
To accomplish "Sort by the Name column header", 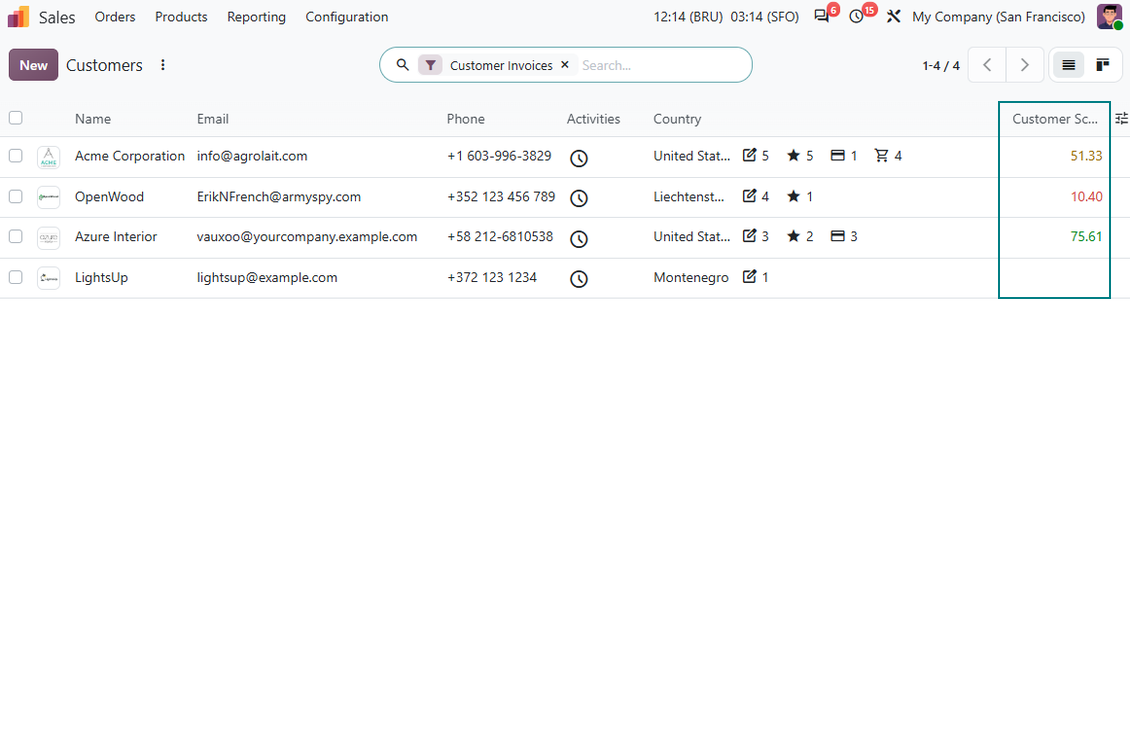I will click(93, 119).
